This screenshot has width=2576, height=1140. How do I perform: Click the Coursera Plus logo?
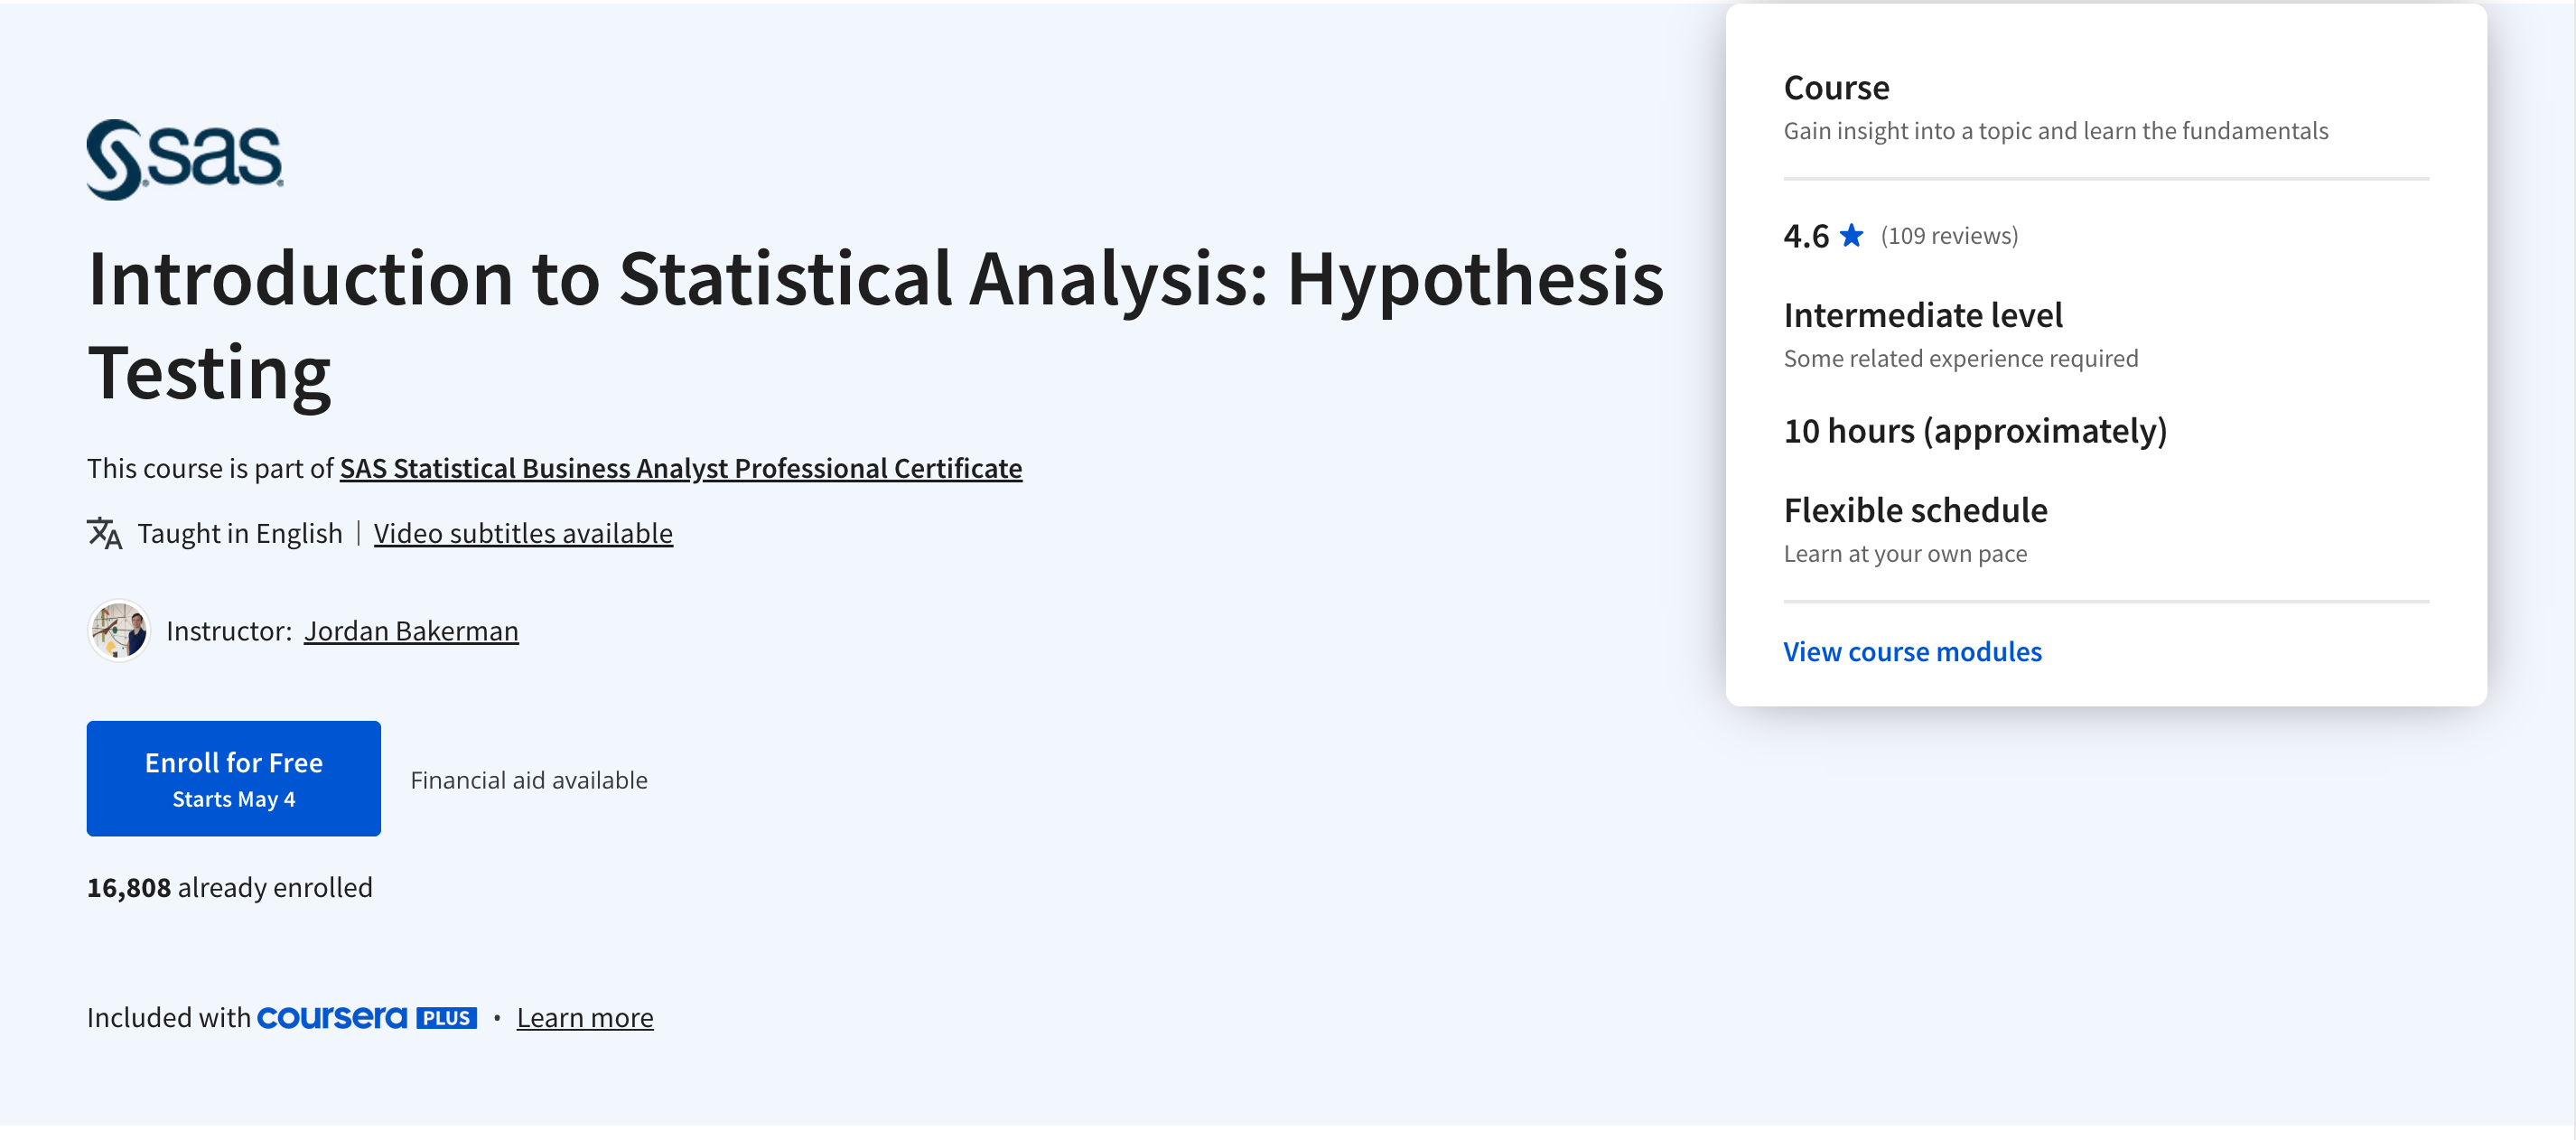pyautogui.click(x=367, y=1018)
